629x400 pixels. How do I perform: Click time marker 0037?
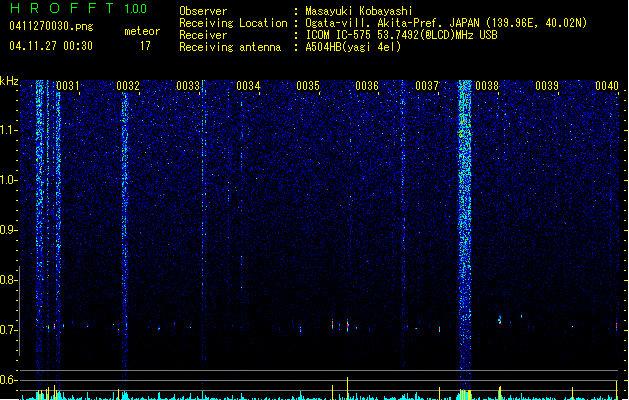(427, 86)
